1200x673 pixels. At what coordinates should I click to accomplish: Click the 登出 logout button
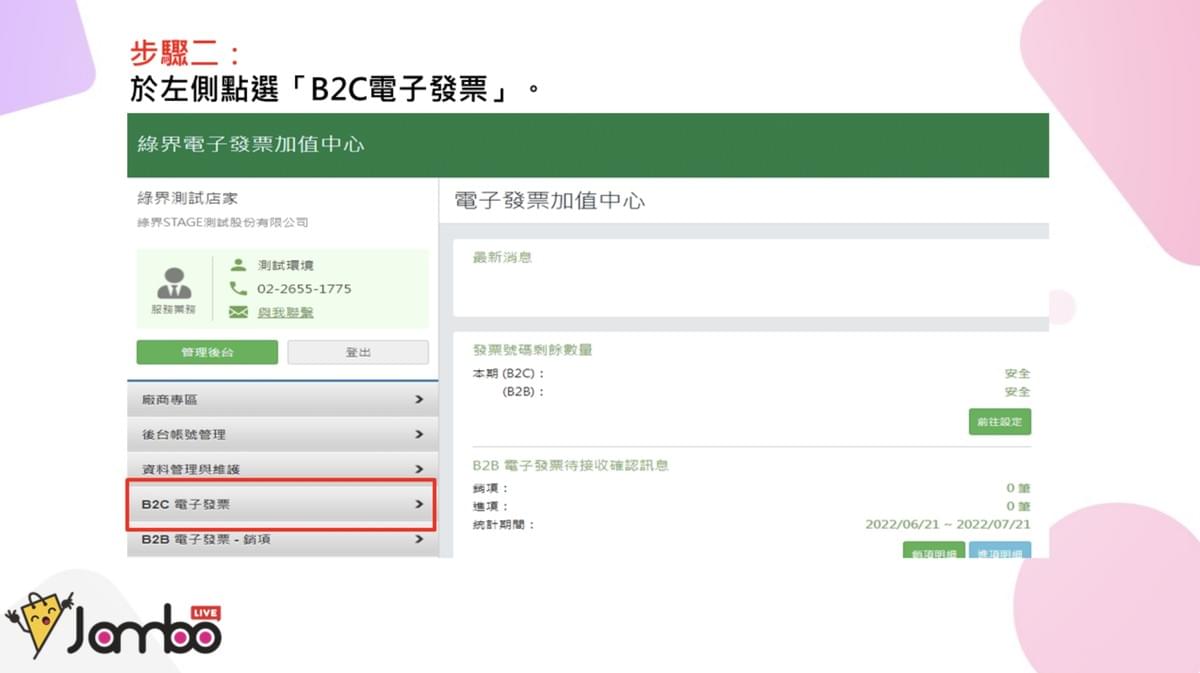[x=357, y=352]
